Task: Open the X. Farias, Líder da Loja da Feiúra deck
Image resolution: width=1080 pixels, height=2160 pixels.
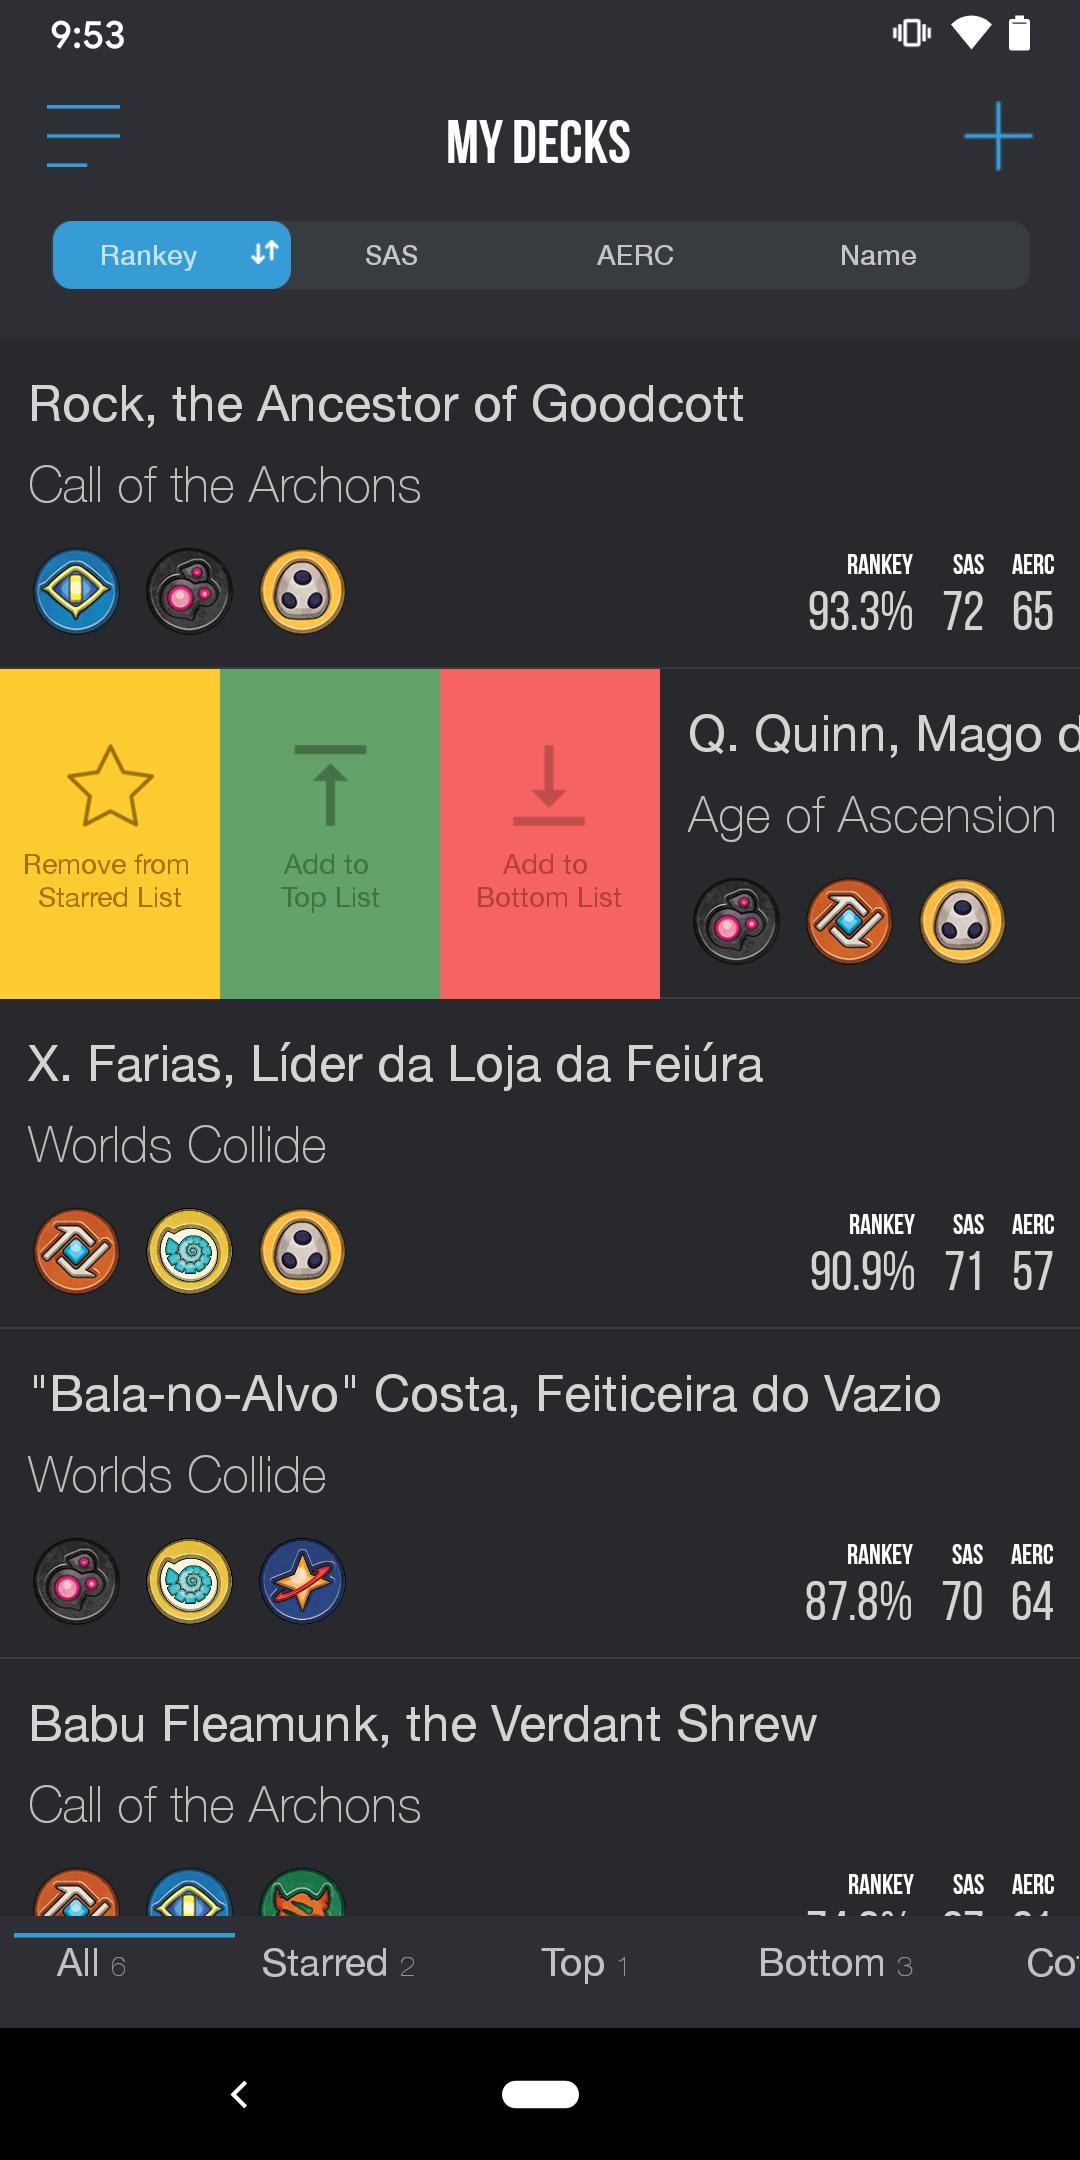Action: [x=540, y=1164]
